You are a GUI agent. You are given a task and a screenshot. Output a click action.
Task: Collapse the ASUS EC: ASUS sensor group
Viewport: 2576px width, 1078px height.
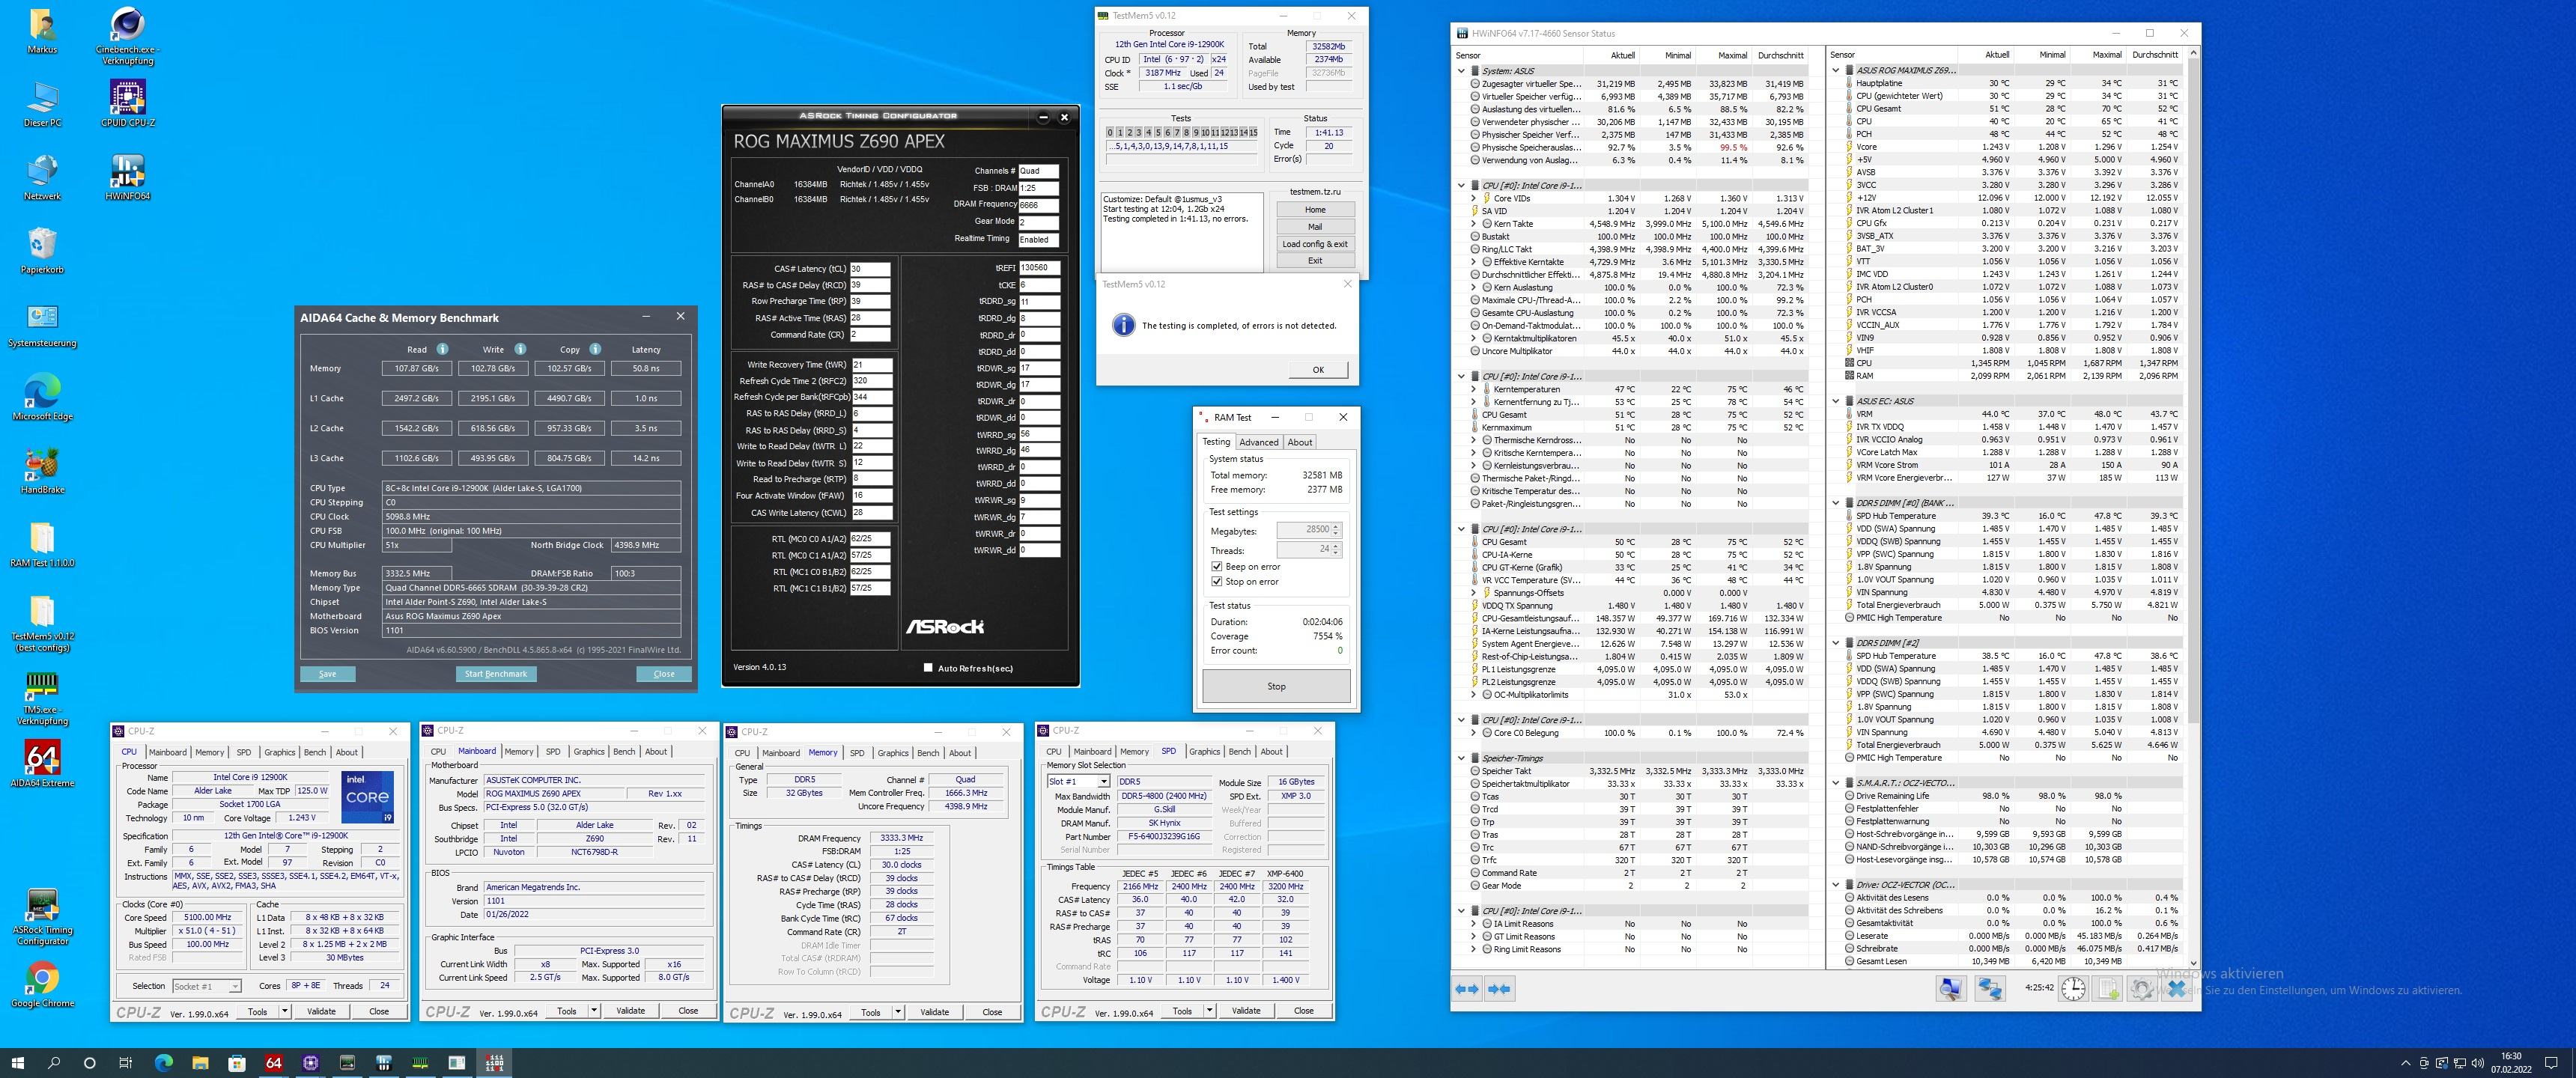tap(1836, 401)
